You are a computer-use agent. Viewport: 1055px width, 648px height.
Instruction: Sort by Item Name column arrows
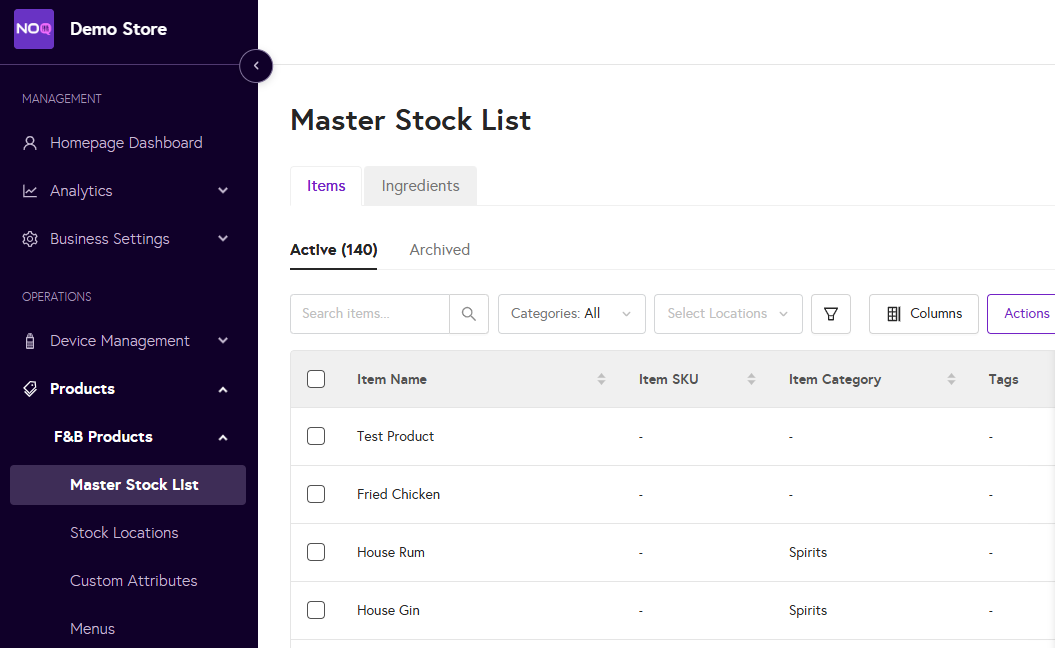601,379
